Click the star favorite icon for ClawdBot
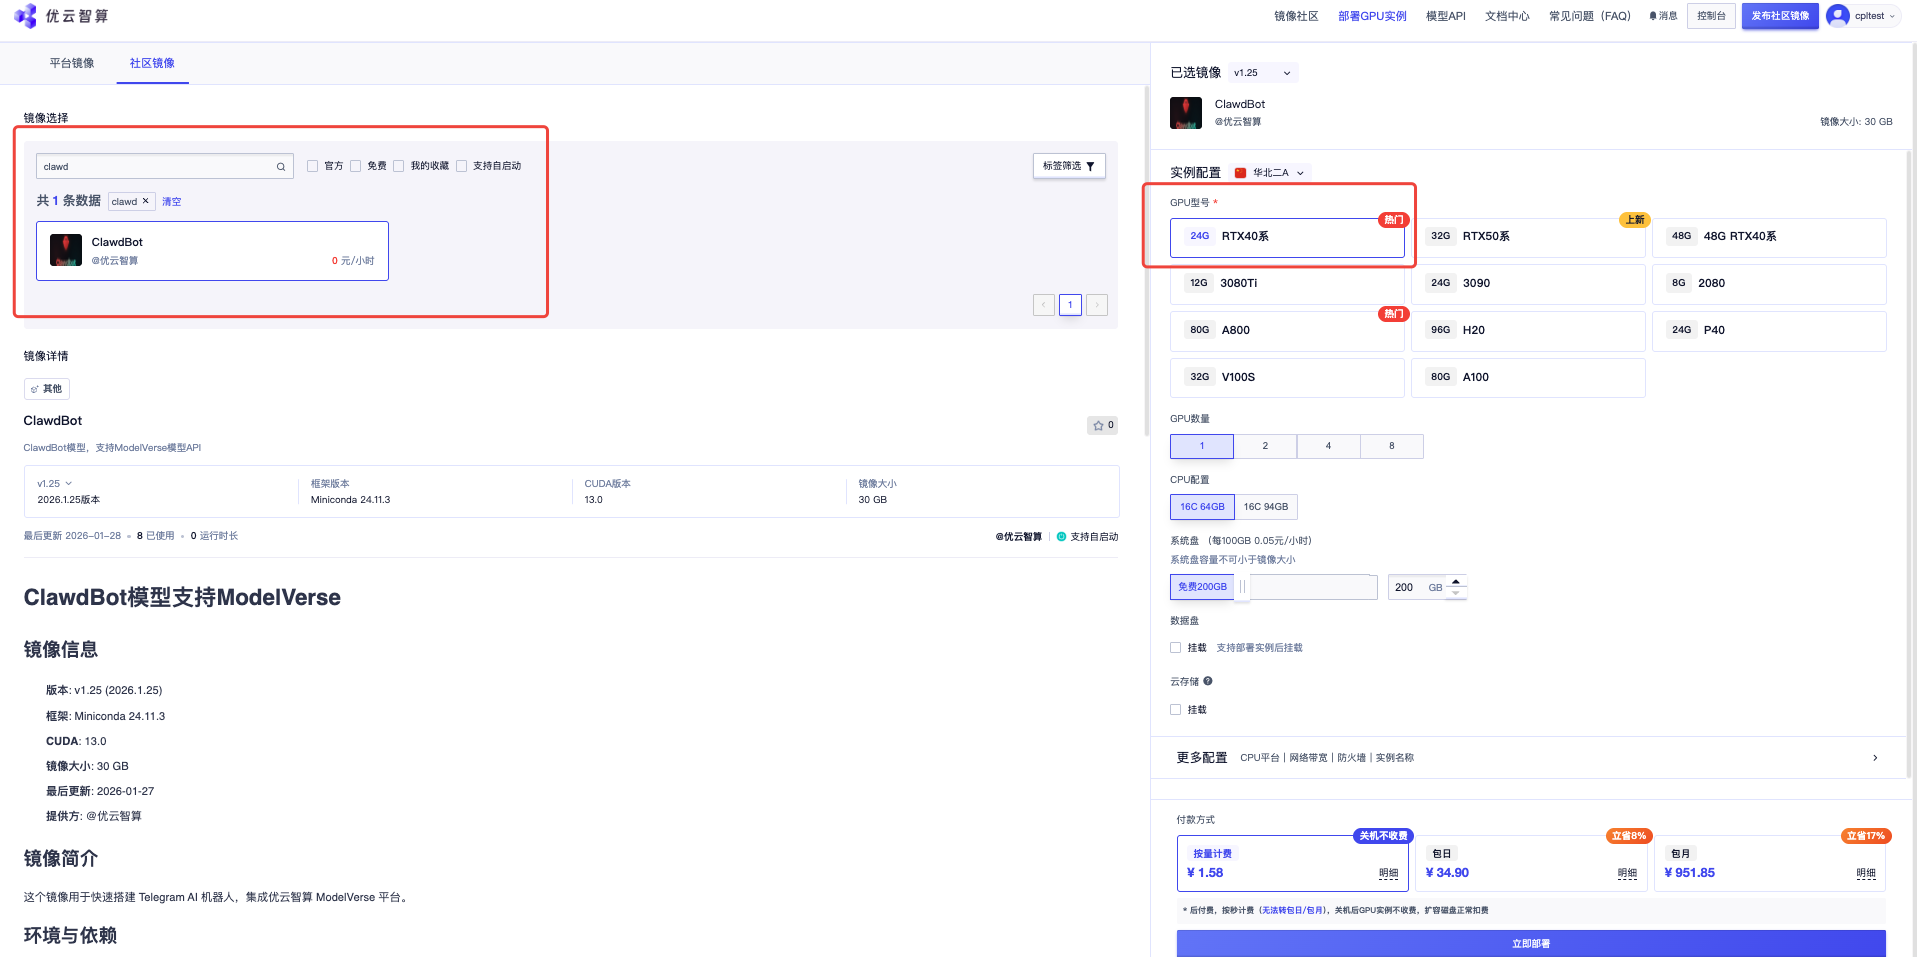The width and height of the screenshot is (1917, 957). coord(1098,426)
